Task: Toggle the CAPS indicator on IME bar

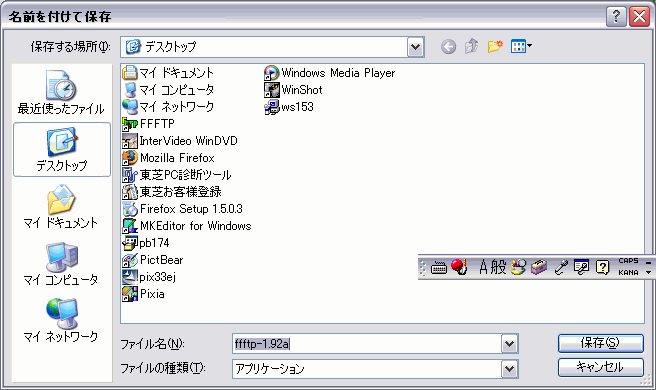Action: tap(628, 261)
